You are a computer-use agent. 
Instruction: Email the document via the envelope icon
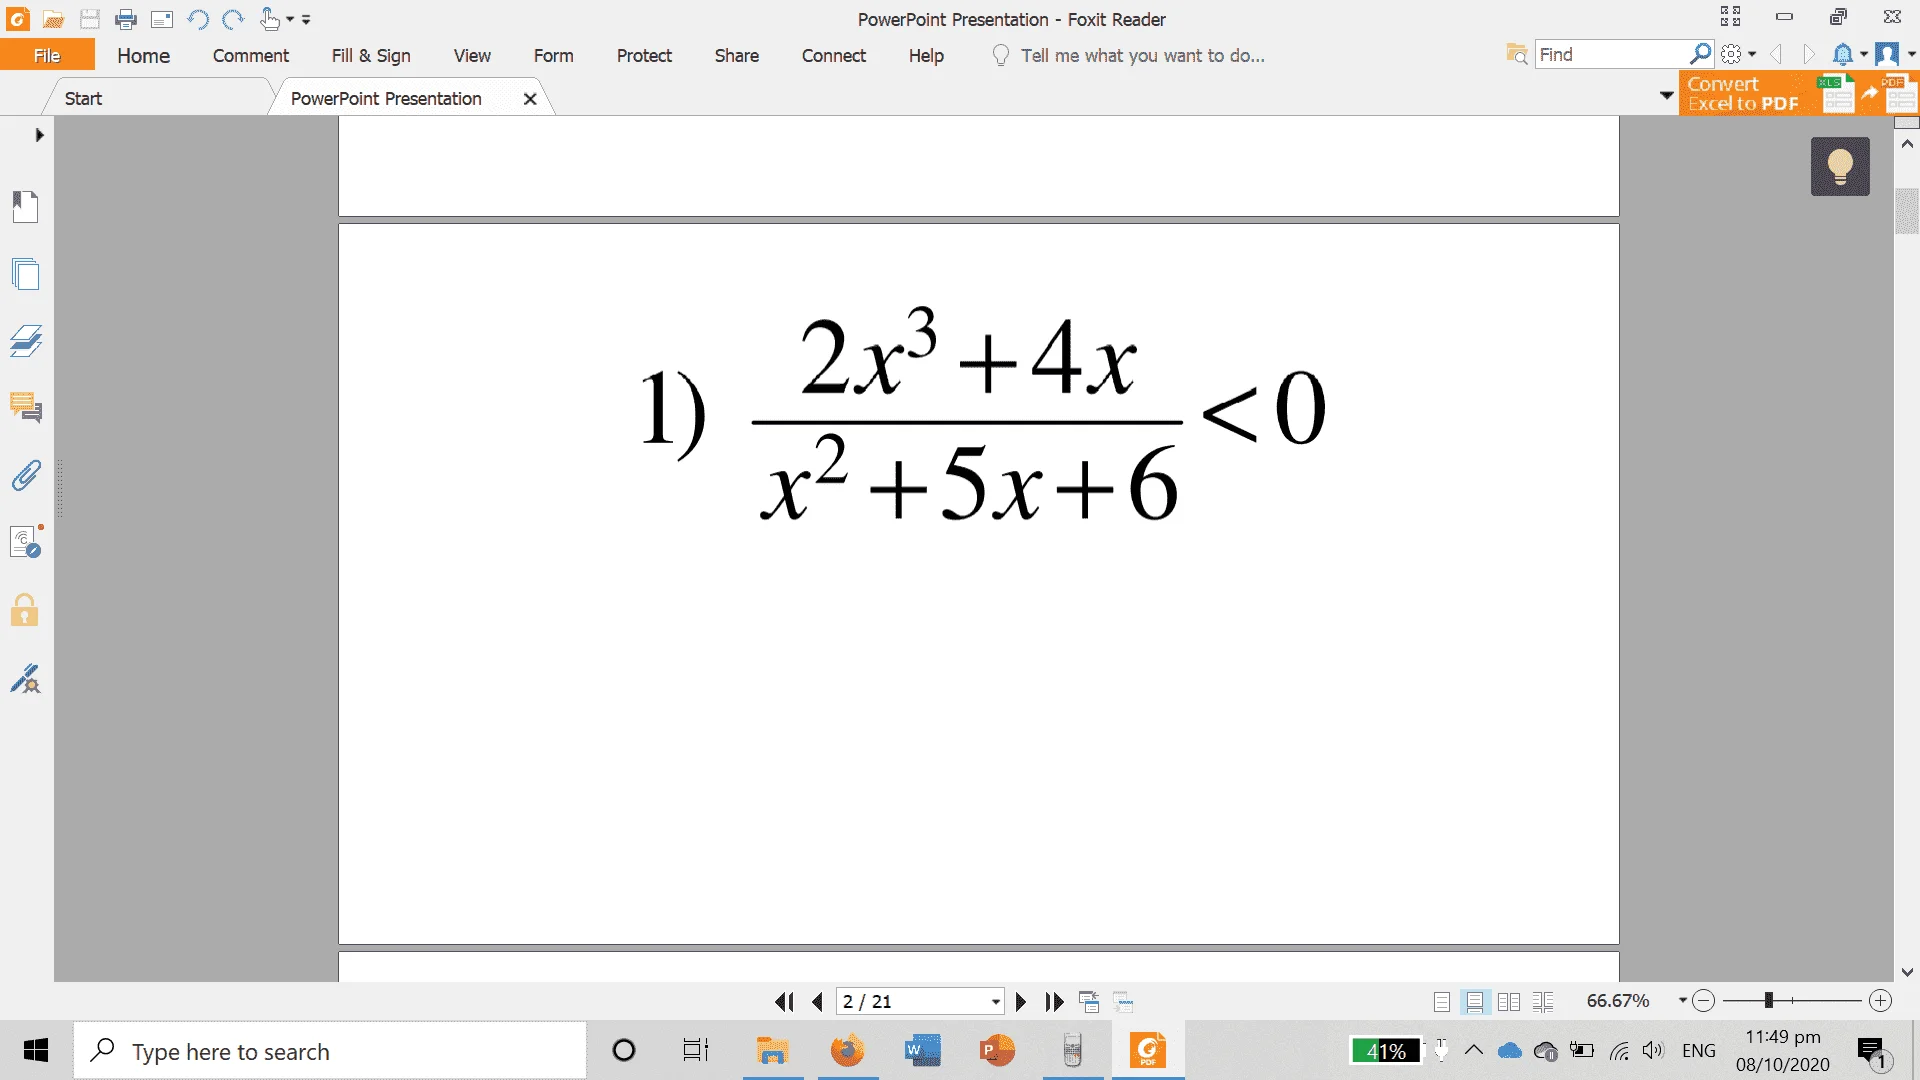(162, 19)
